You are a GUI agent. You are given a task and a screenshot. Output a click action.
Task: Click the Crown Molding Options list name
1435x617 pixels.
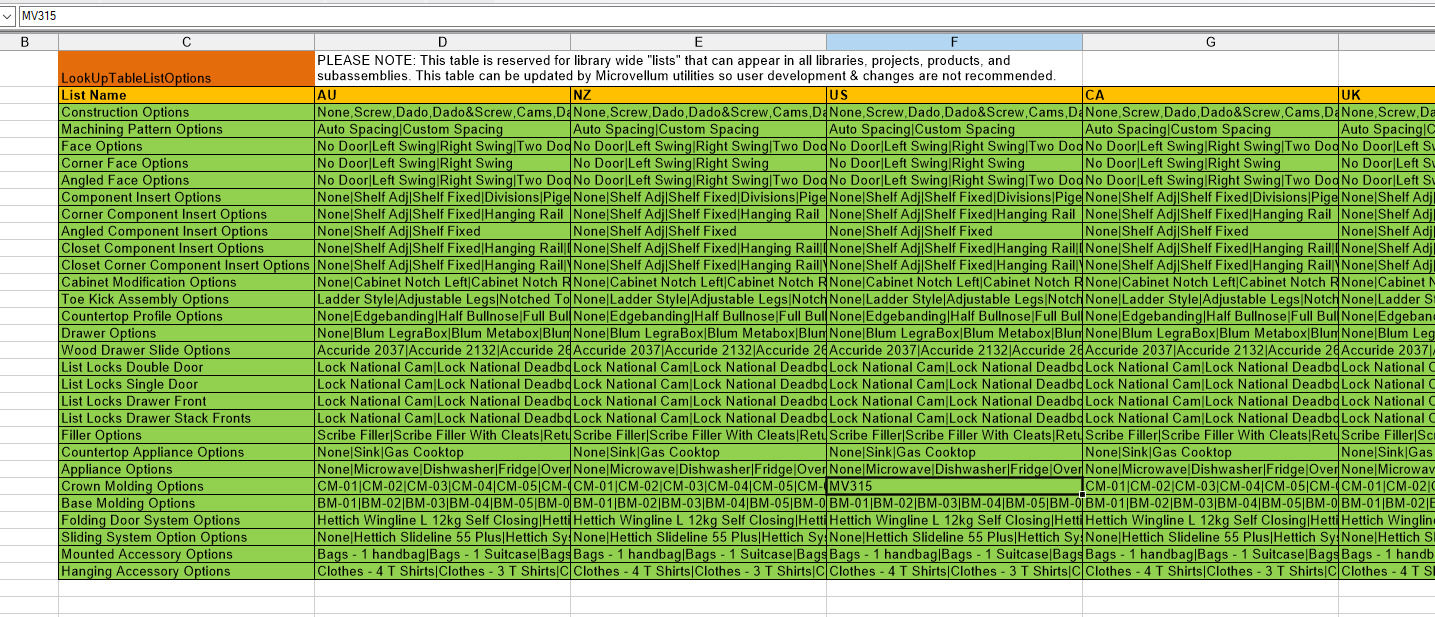click(x=186, y=486)
